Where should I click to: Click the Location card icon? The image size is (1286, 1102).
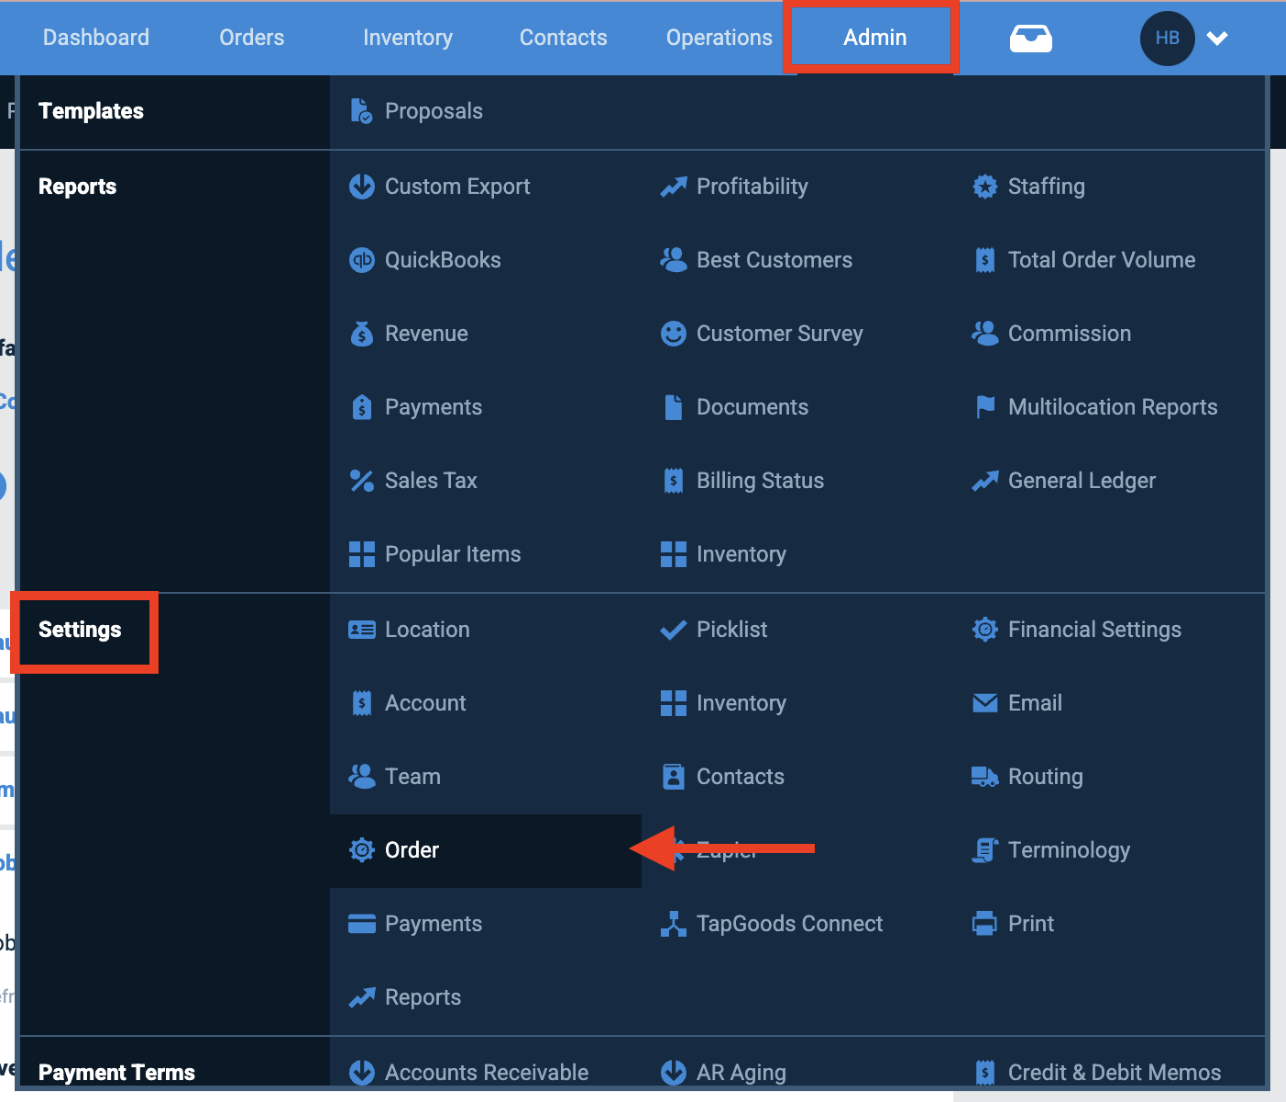click(x=361, y=629)
